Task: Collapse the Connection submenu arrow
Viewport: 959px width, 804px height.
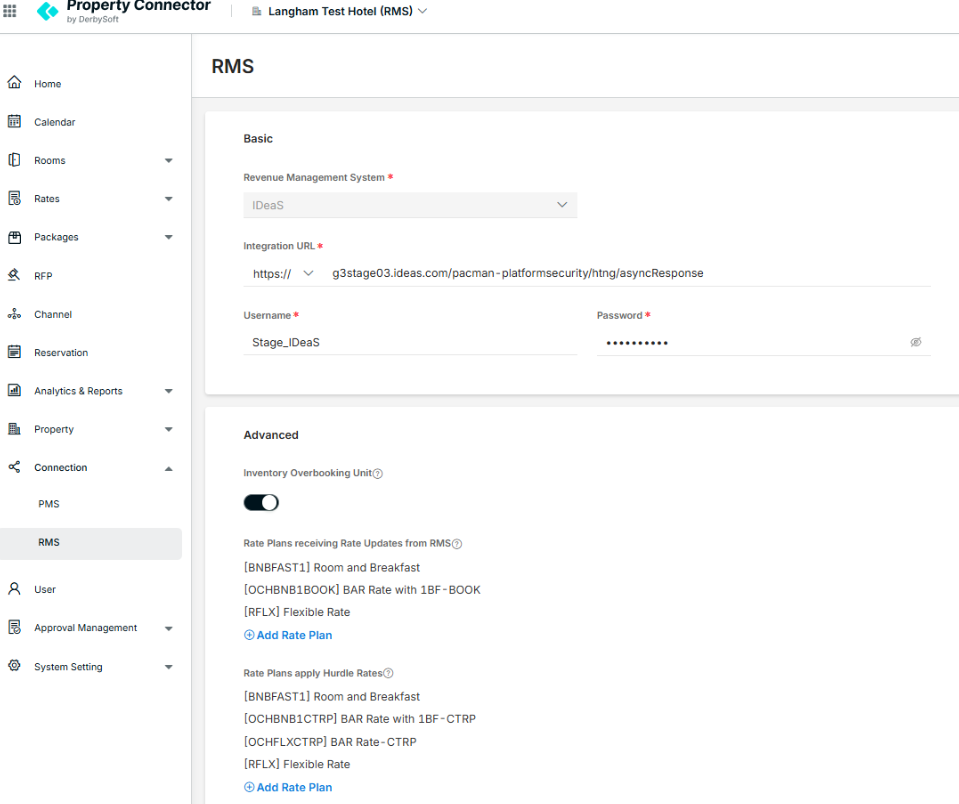Action: click(x=169, y=468)
